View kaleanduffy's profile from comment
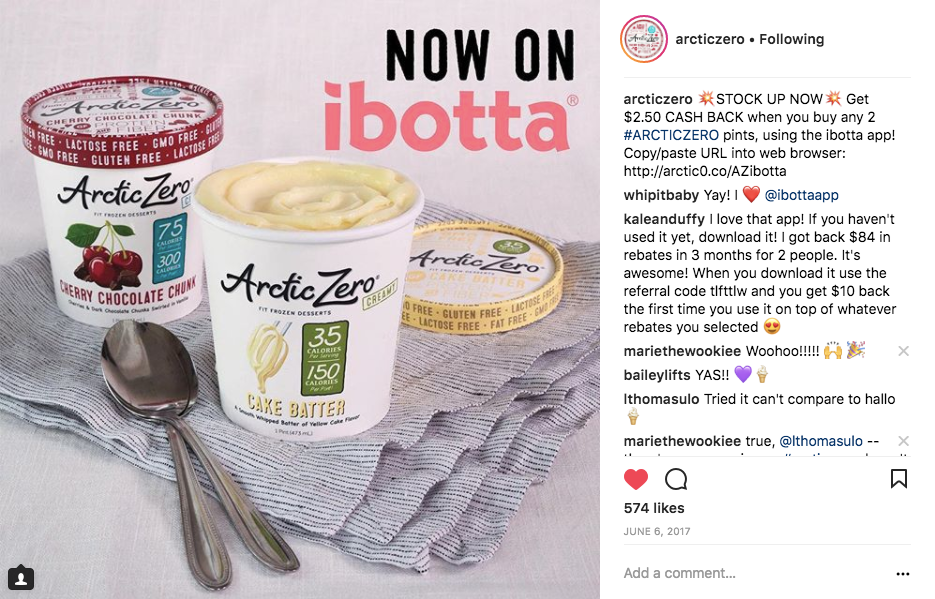Screen dimensions: 935x599 [x=664, y=219]
